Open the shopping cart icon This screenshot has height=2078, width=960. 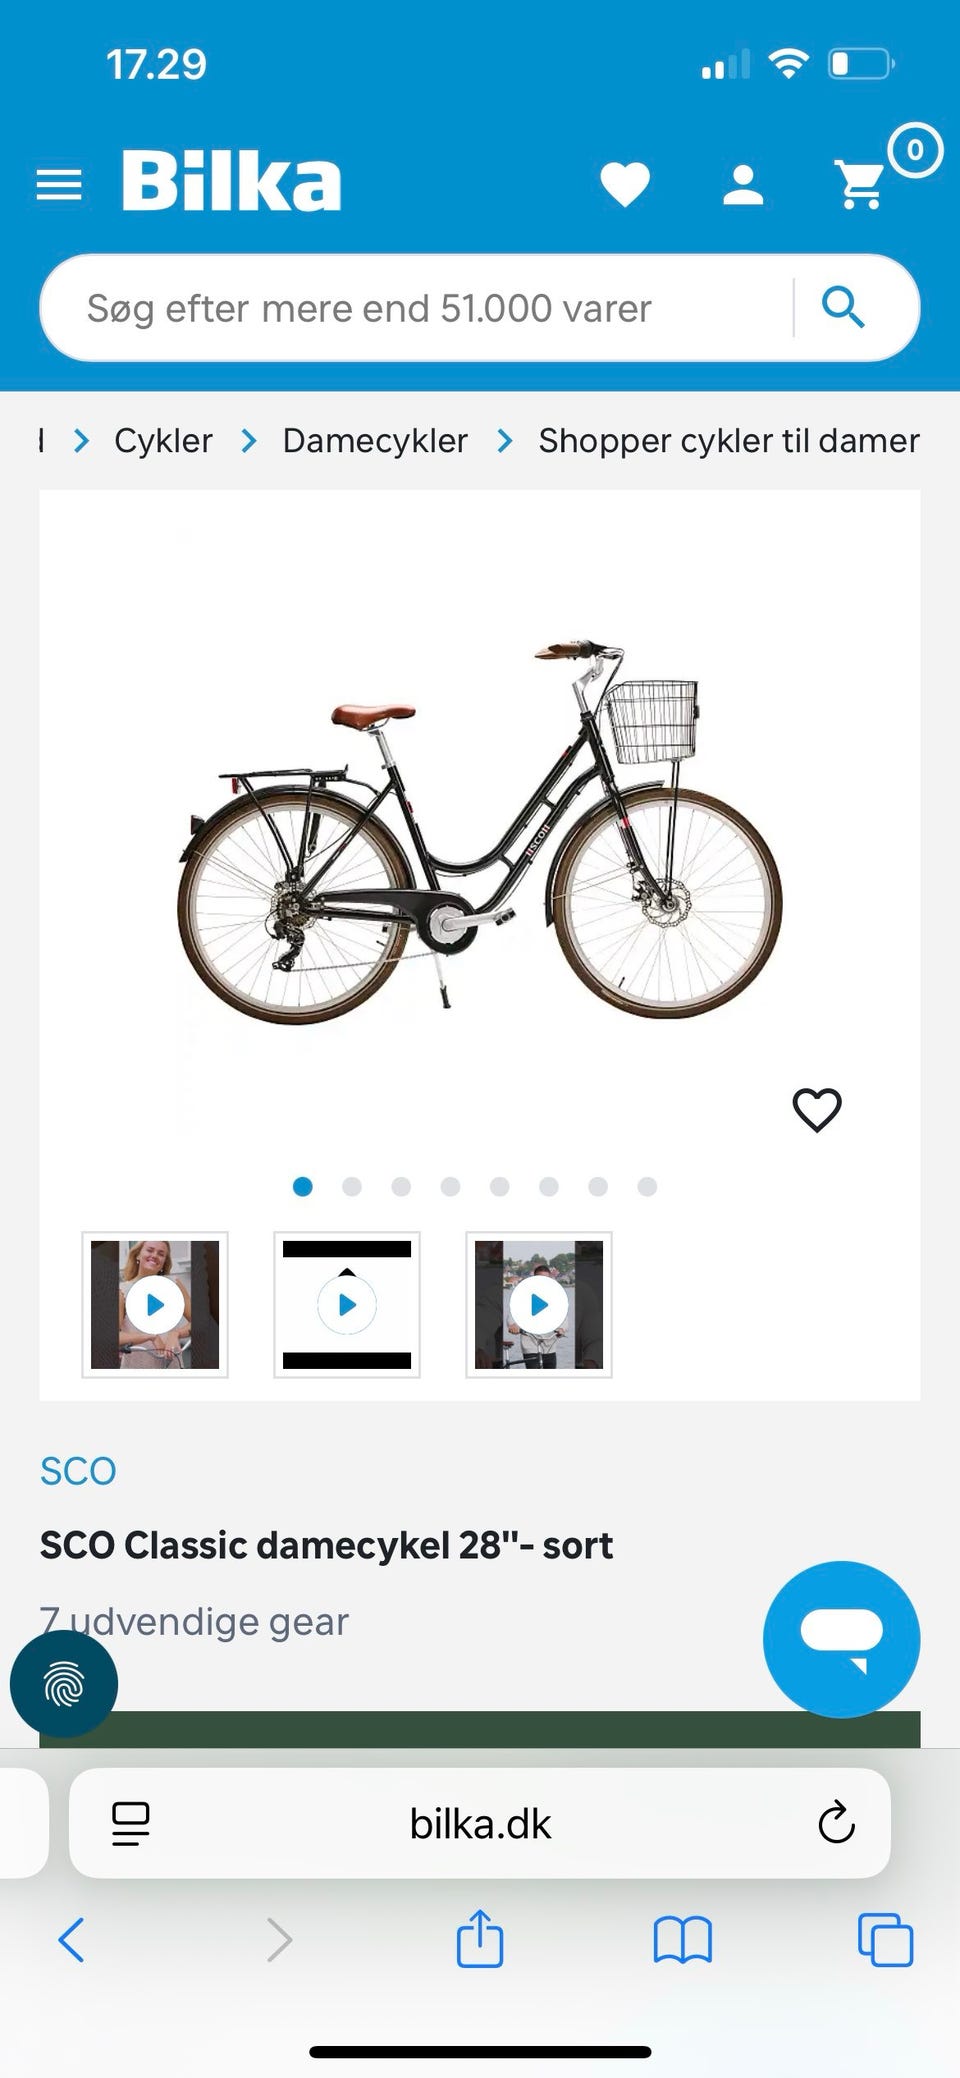860,185
